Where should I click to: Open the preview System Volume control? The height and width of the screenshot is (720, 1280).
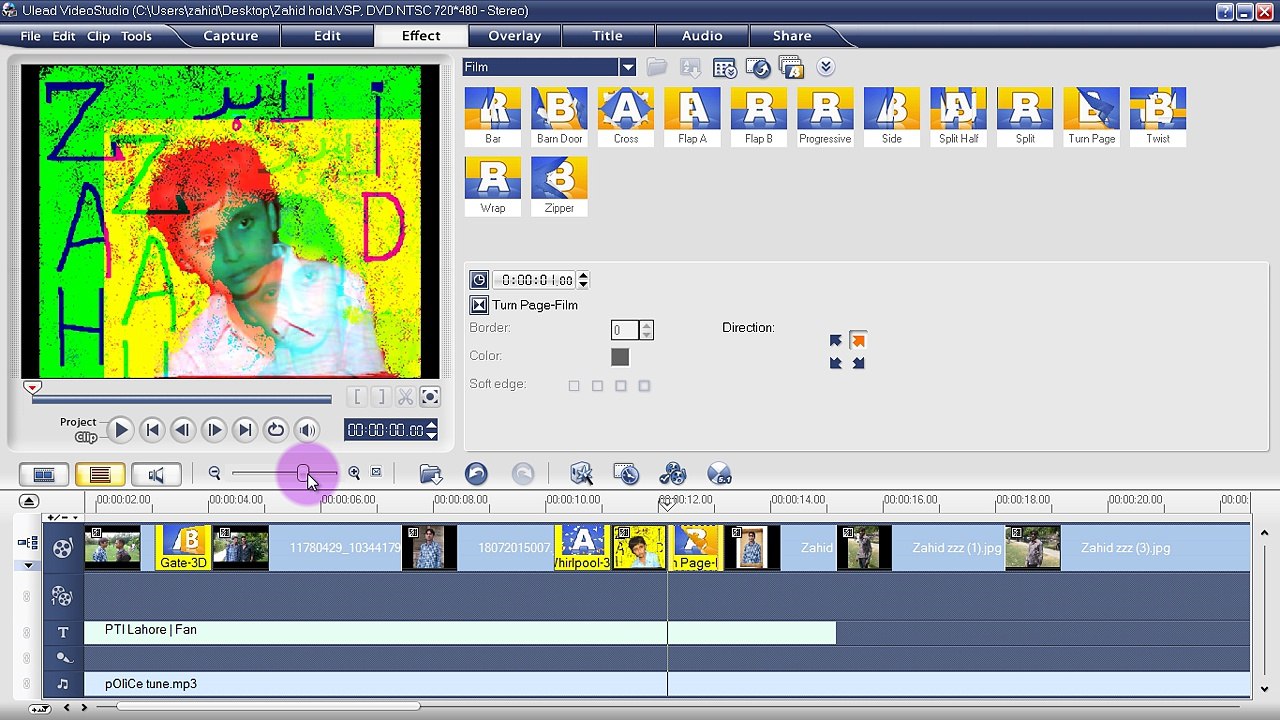(307, 430)
